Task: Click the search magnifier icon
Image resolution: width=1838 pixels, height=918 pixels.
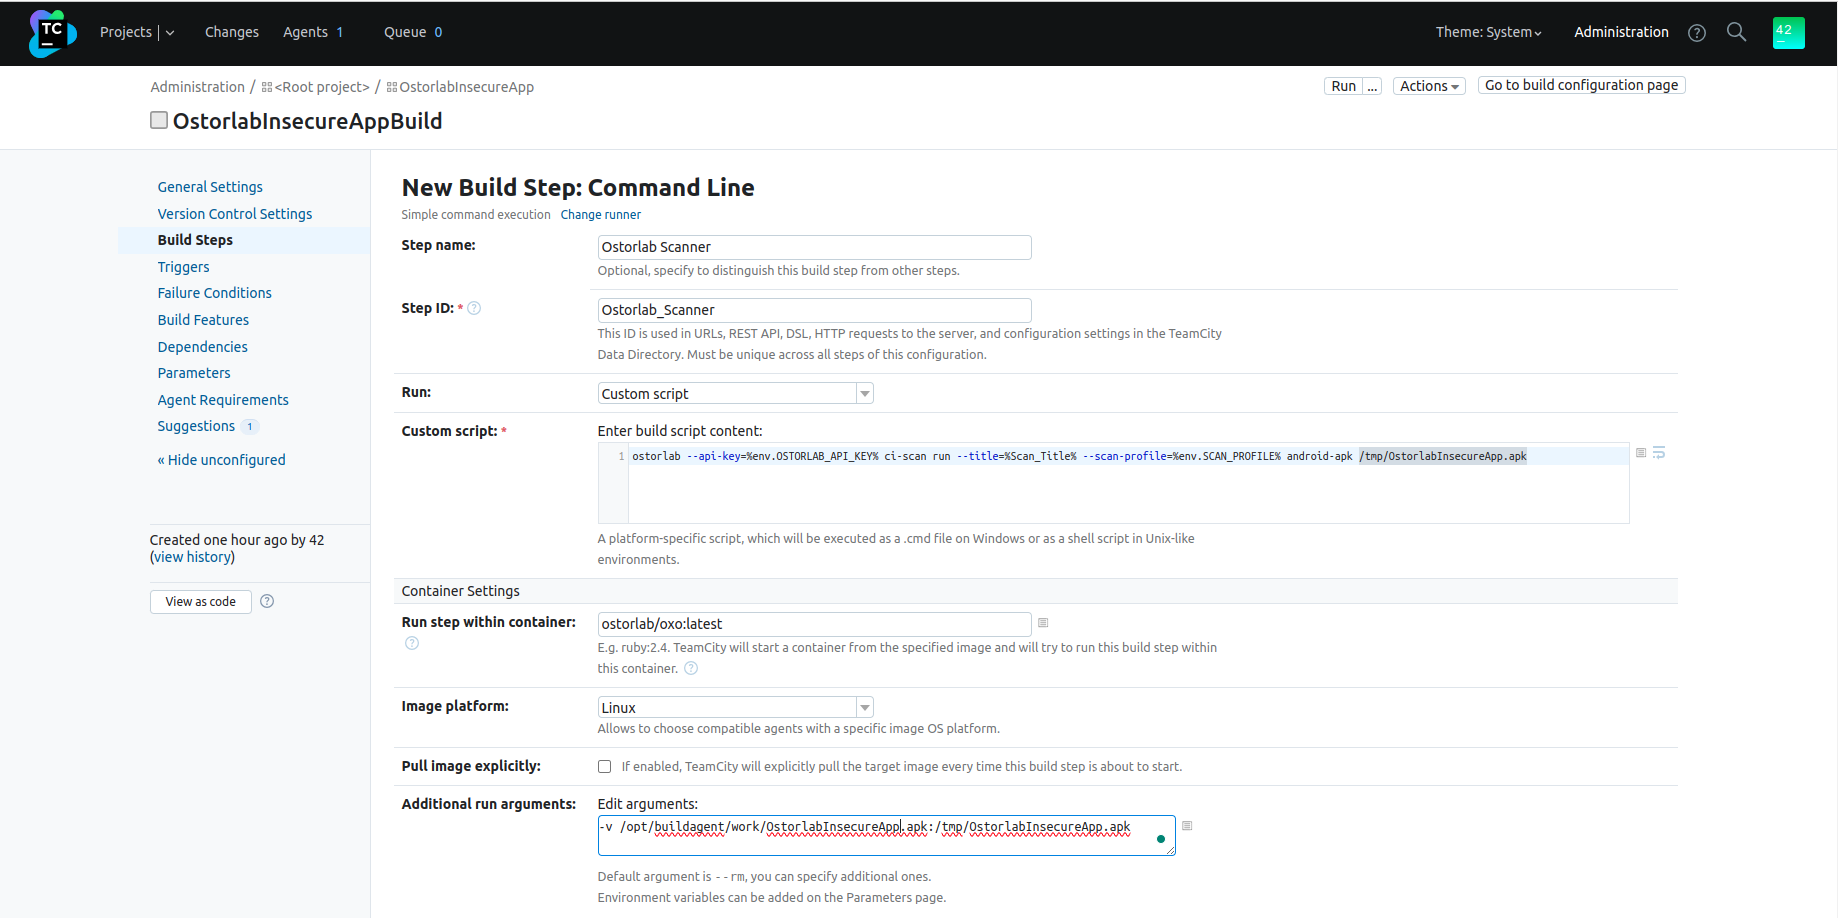Action: (x=1736, y=32)
